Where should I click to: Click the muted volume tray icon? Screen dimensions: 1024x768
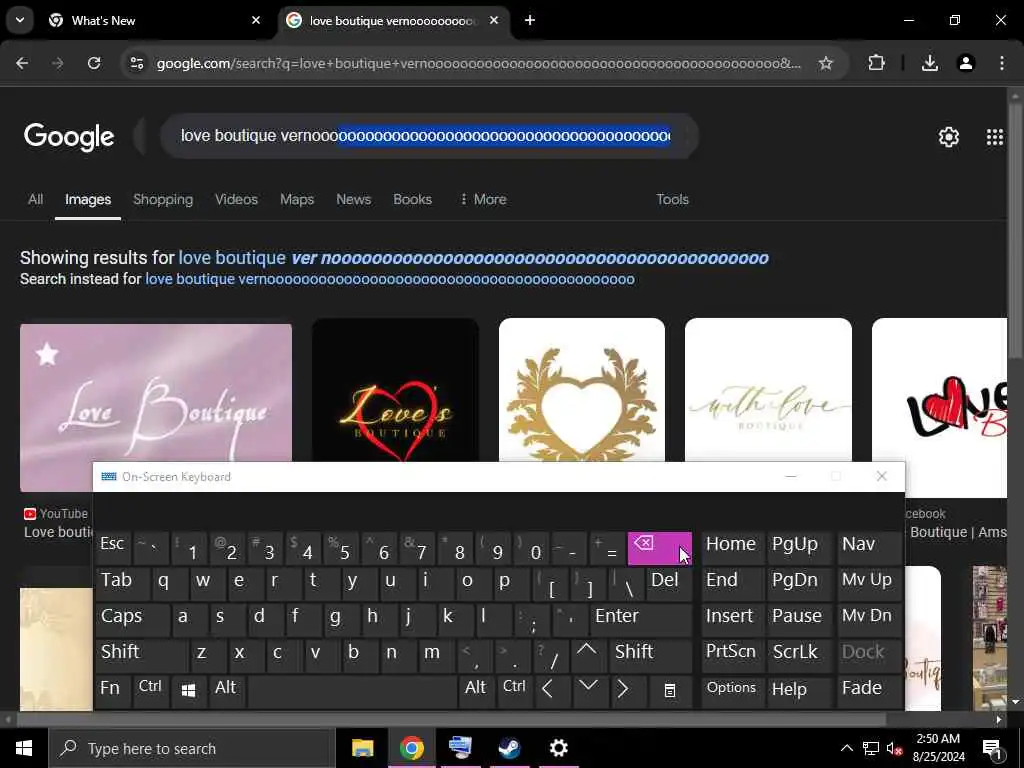pyautogui.click(x=895, y=748)
